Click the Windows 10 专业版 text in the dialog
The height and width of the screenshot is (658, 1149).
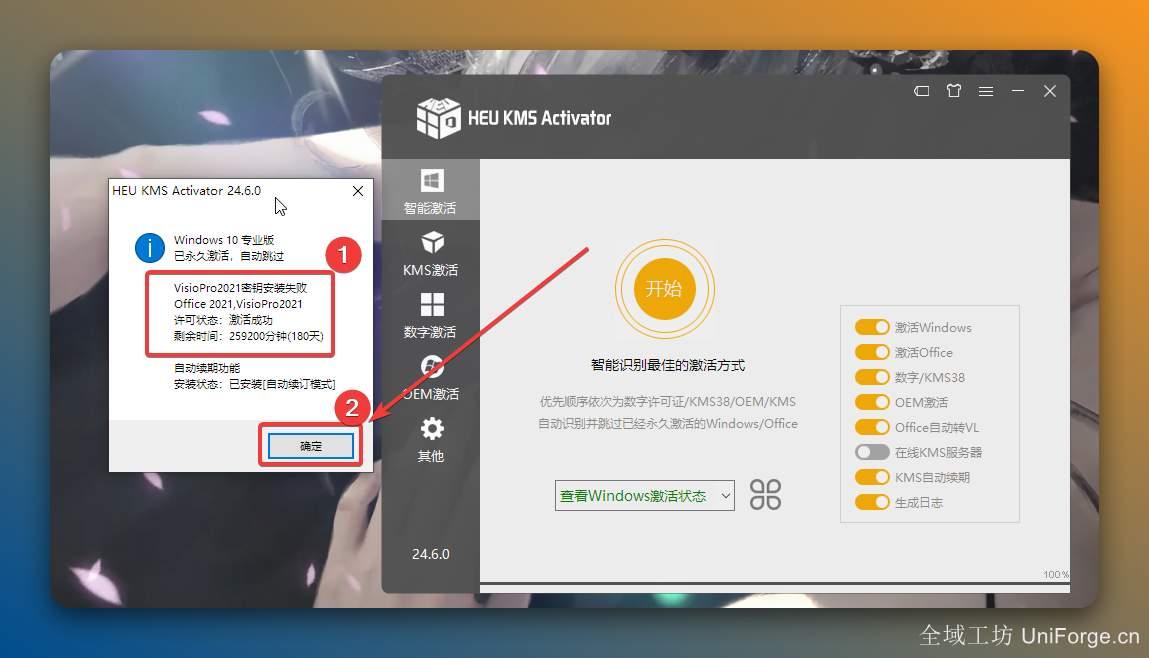[223, 240]
